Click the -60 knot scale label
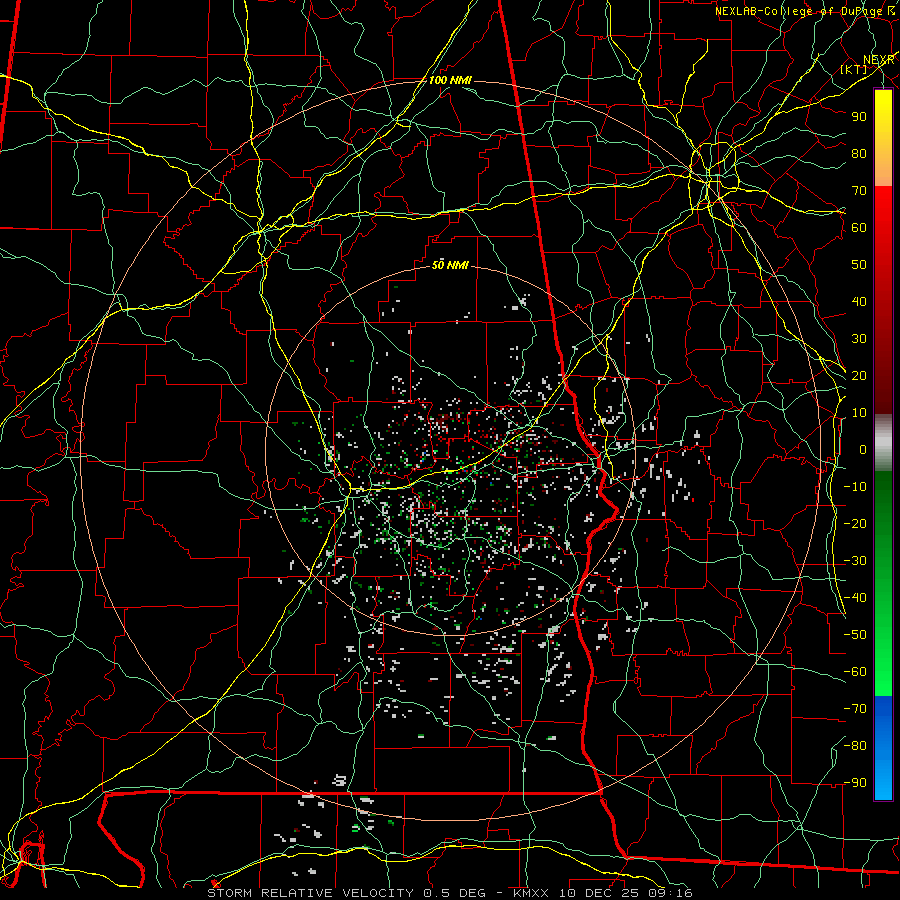Viewport: 900px width, 900px height. (855, 672)
